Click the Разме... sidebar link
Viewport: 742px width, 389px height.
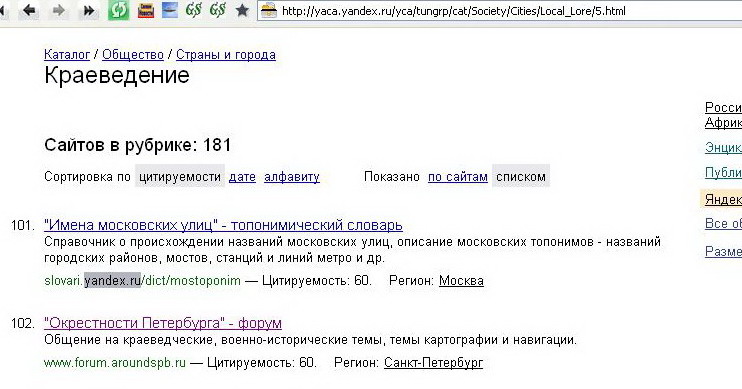pos(723,251)
